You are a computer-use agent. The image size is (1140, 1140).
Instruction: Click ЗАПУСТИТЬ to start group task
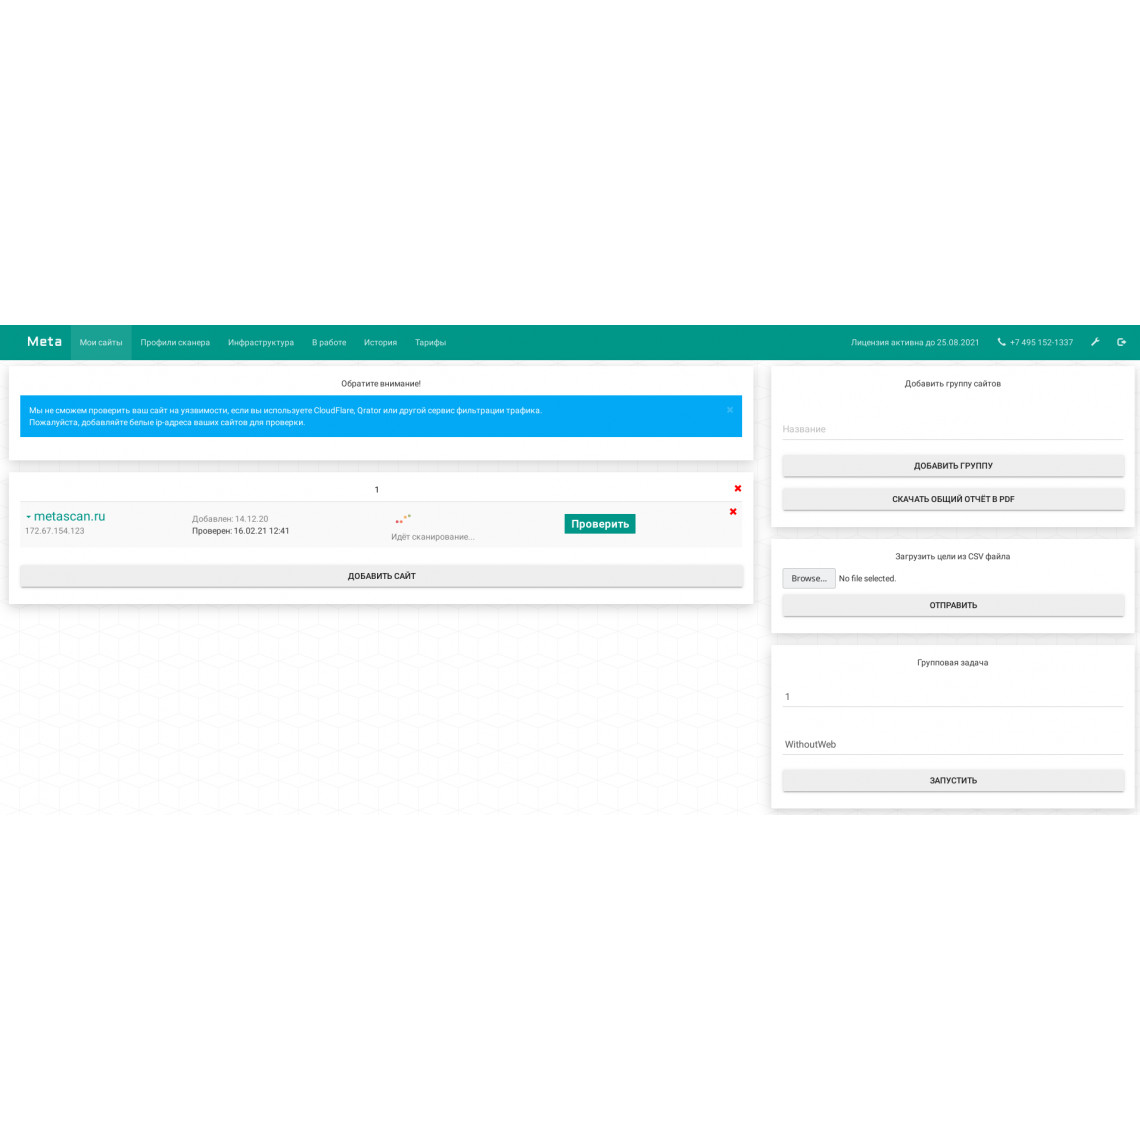tap(953, 780)
